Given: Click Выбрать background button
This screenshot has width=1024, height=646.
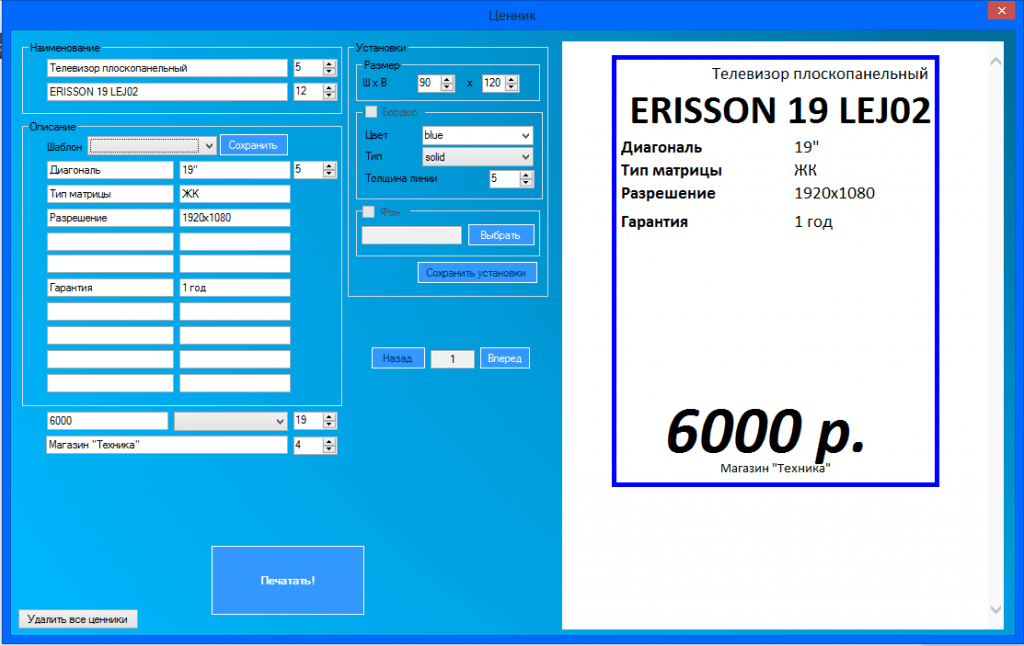Looking at the screenshot, I should [501, 234].
